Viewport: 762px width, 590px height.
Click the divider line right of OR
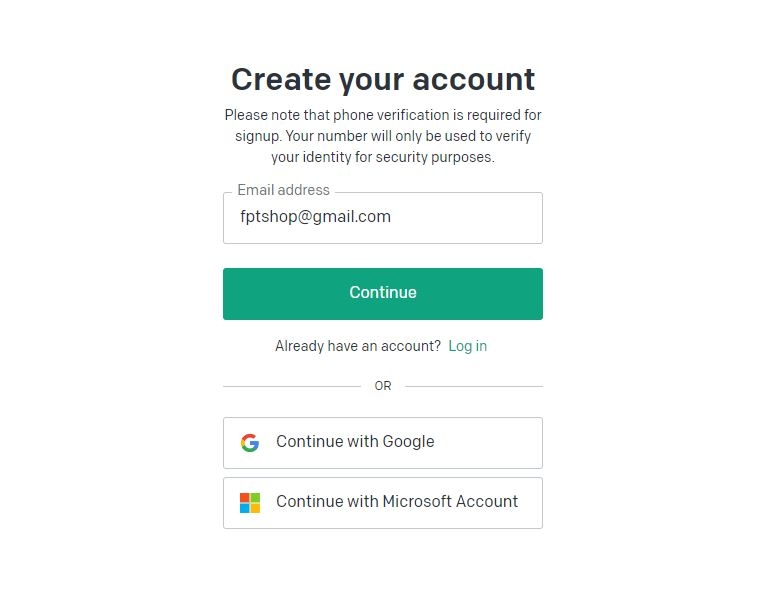coord(474,386)
